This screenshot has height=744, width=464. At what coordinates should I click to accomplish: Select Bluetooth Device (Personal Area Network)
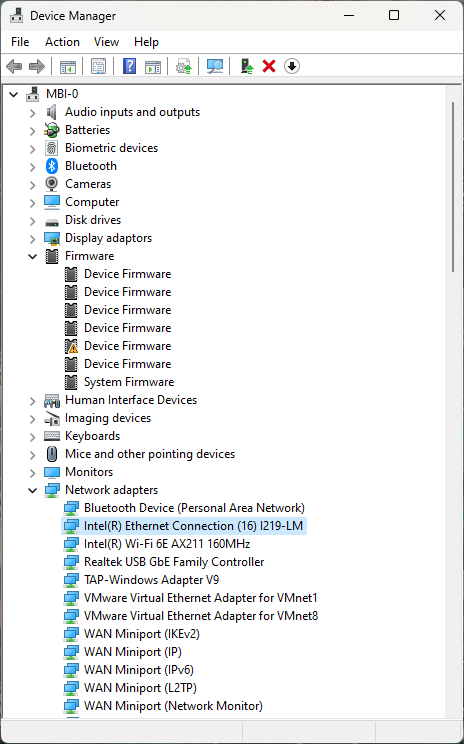[194, 508]
